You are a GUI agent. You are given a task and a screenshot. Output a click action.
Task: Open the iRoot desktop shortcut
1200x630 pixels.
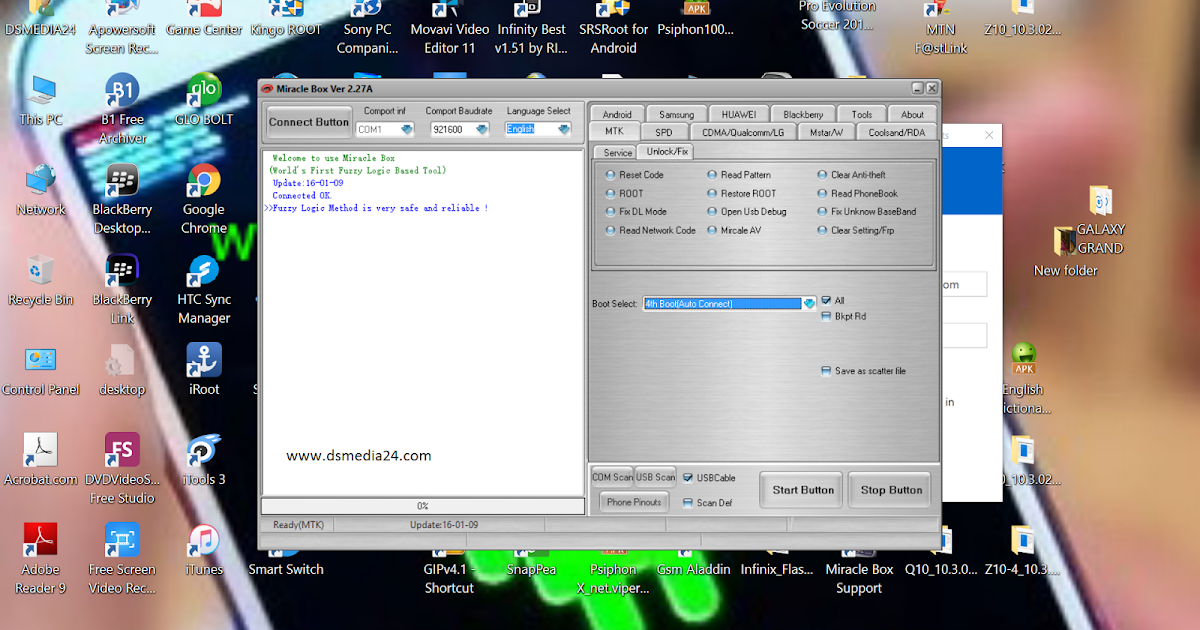click(204, 361)
